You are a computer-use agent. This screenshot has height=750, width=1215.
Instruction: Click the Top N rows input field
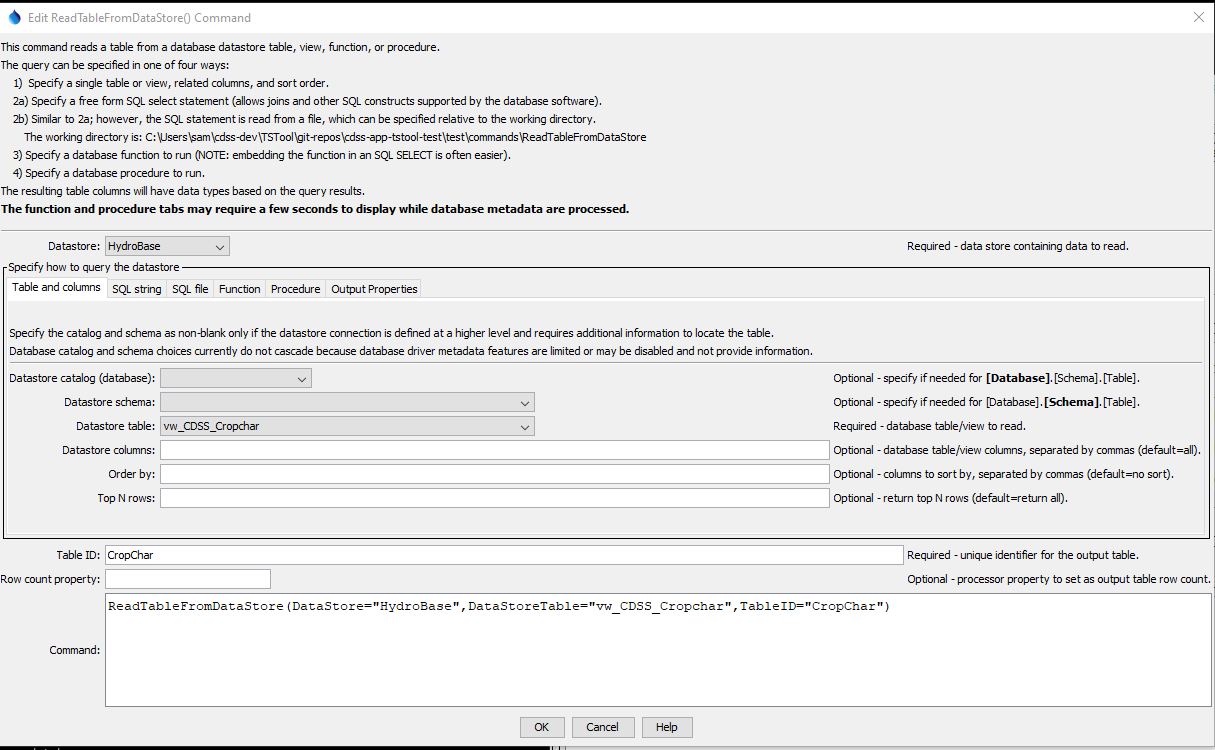coord(495,498)
